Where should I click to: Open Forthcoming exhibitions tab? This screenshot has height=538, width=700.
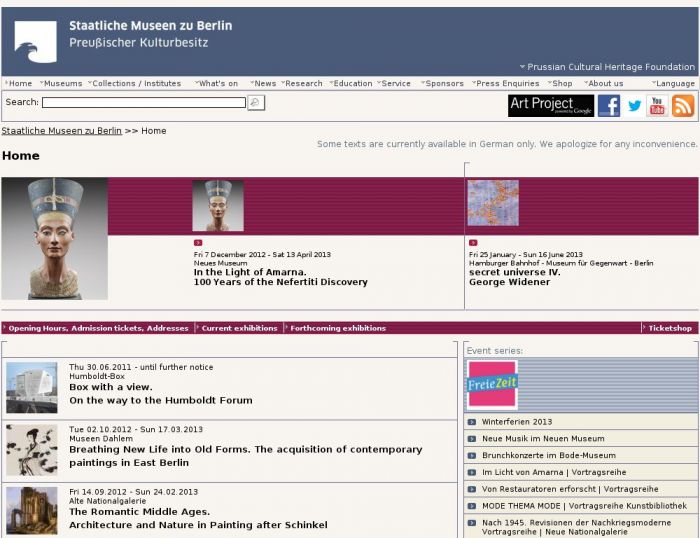[x=338, y=328]
